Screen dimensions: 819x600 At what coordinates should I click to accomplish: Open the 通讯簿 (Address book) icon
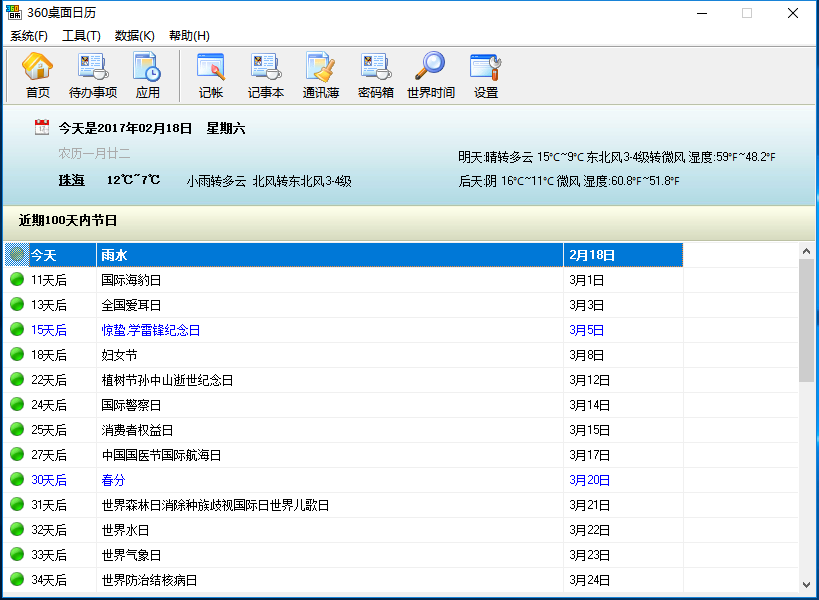[320, 77]
